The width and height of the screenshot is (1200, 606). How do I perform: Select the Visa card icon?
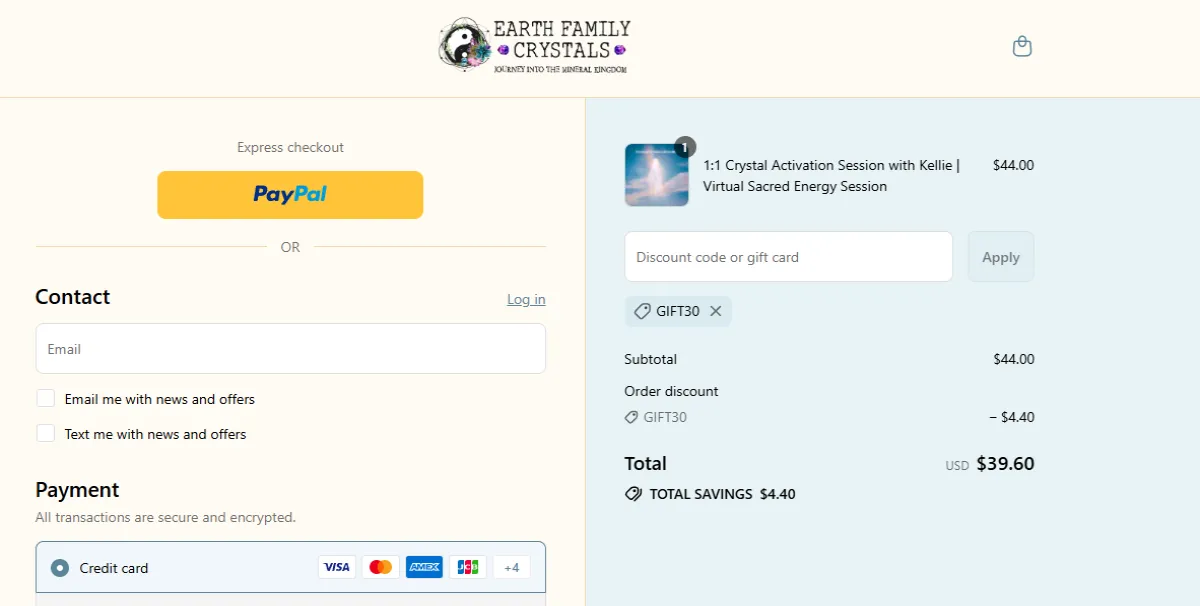337,566
